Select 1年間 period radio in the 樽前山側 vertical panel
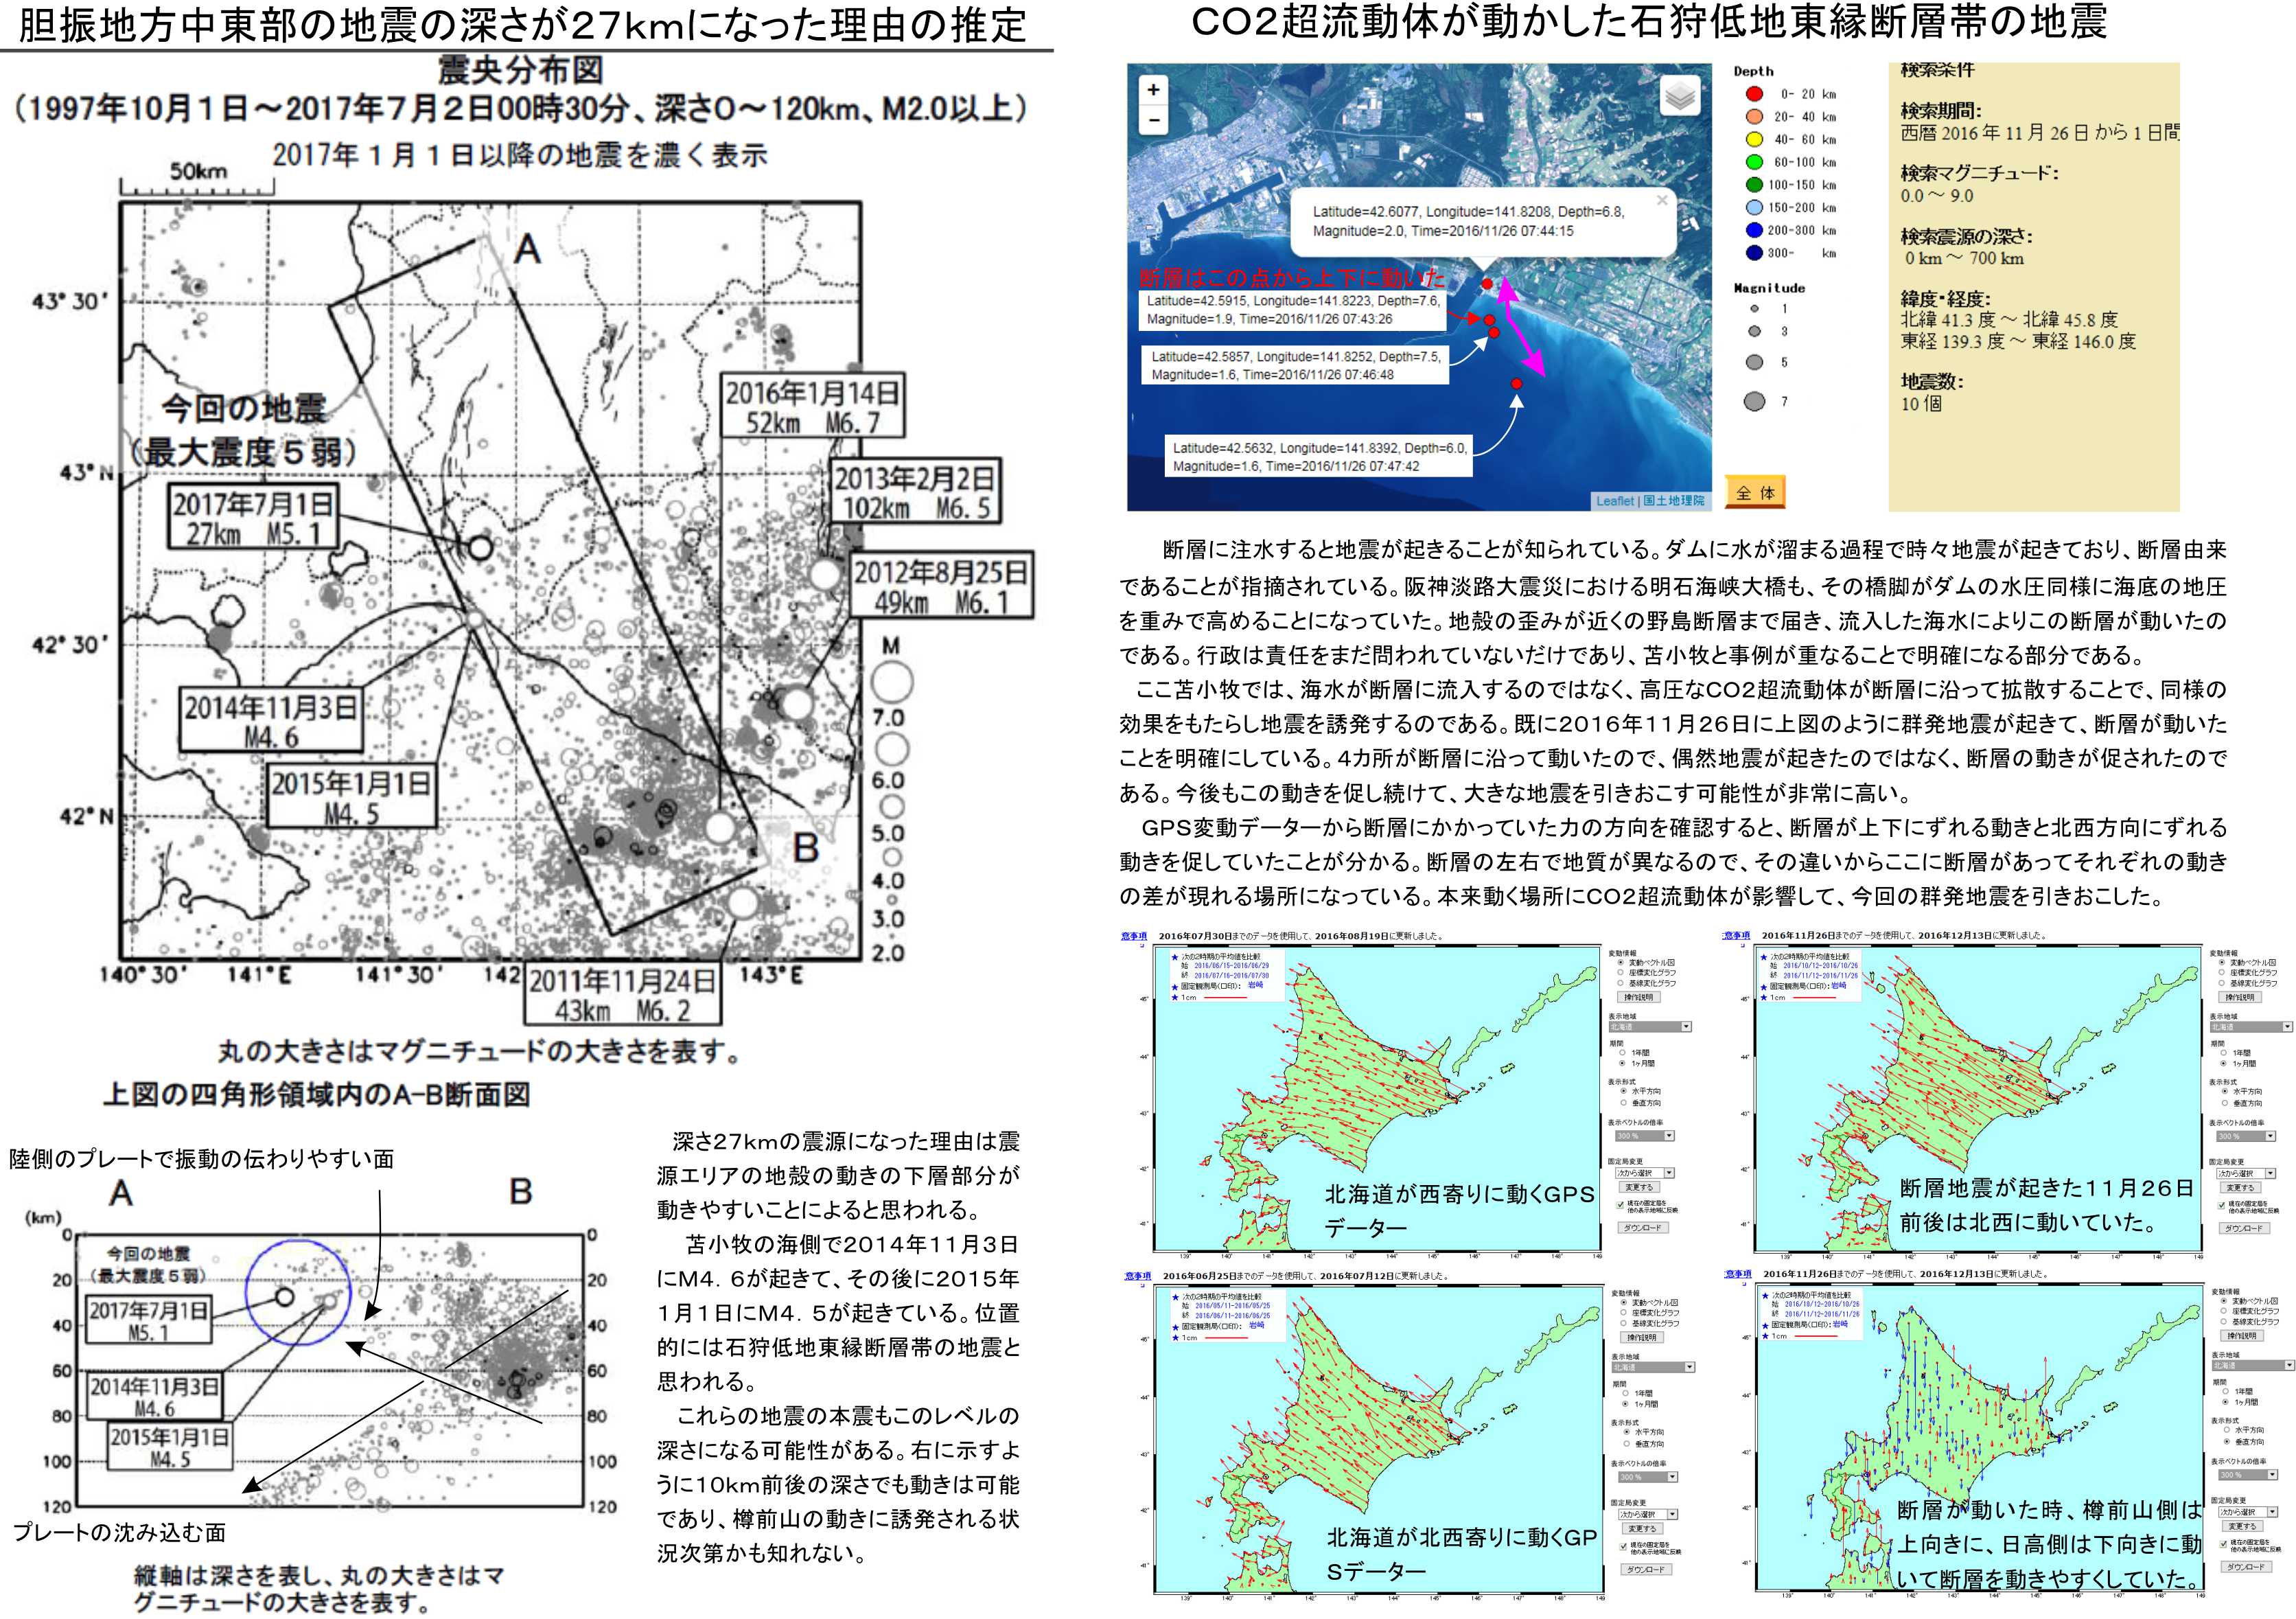The width and height of the screenshot is (2296, 1619). [2226, 1391]
